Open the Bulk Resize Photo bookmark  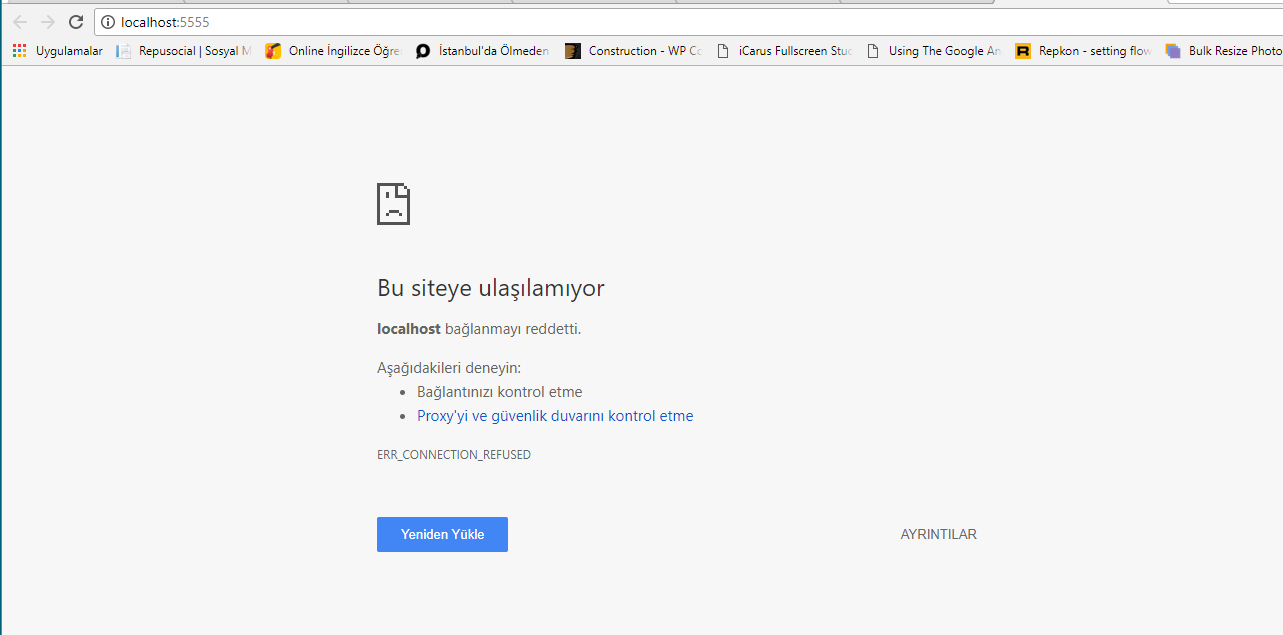[x=1223, y=51]
